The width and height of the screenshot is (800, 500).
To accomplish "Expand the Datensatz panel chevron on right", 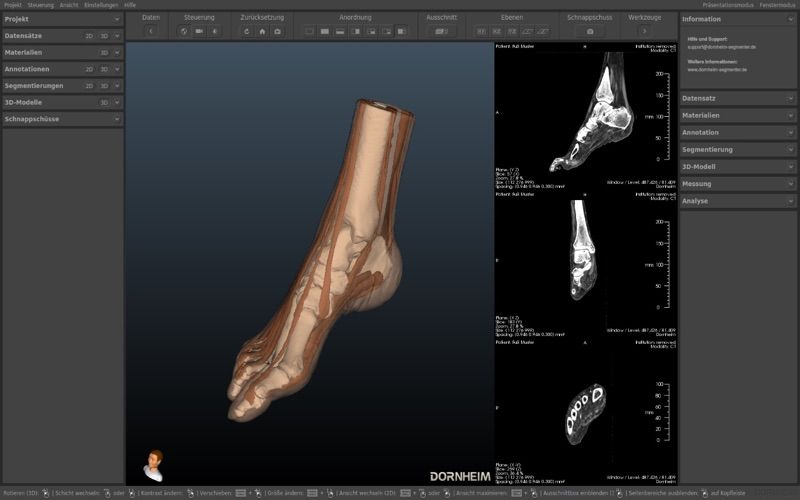I will click(x=790, y=98).
